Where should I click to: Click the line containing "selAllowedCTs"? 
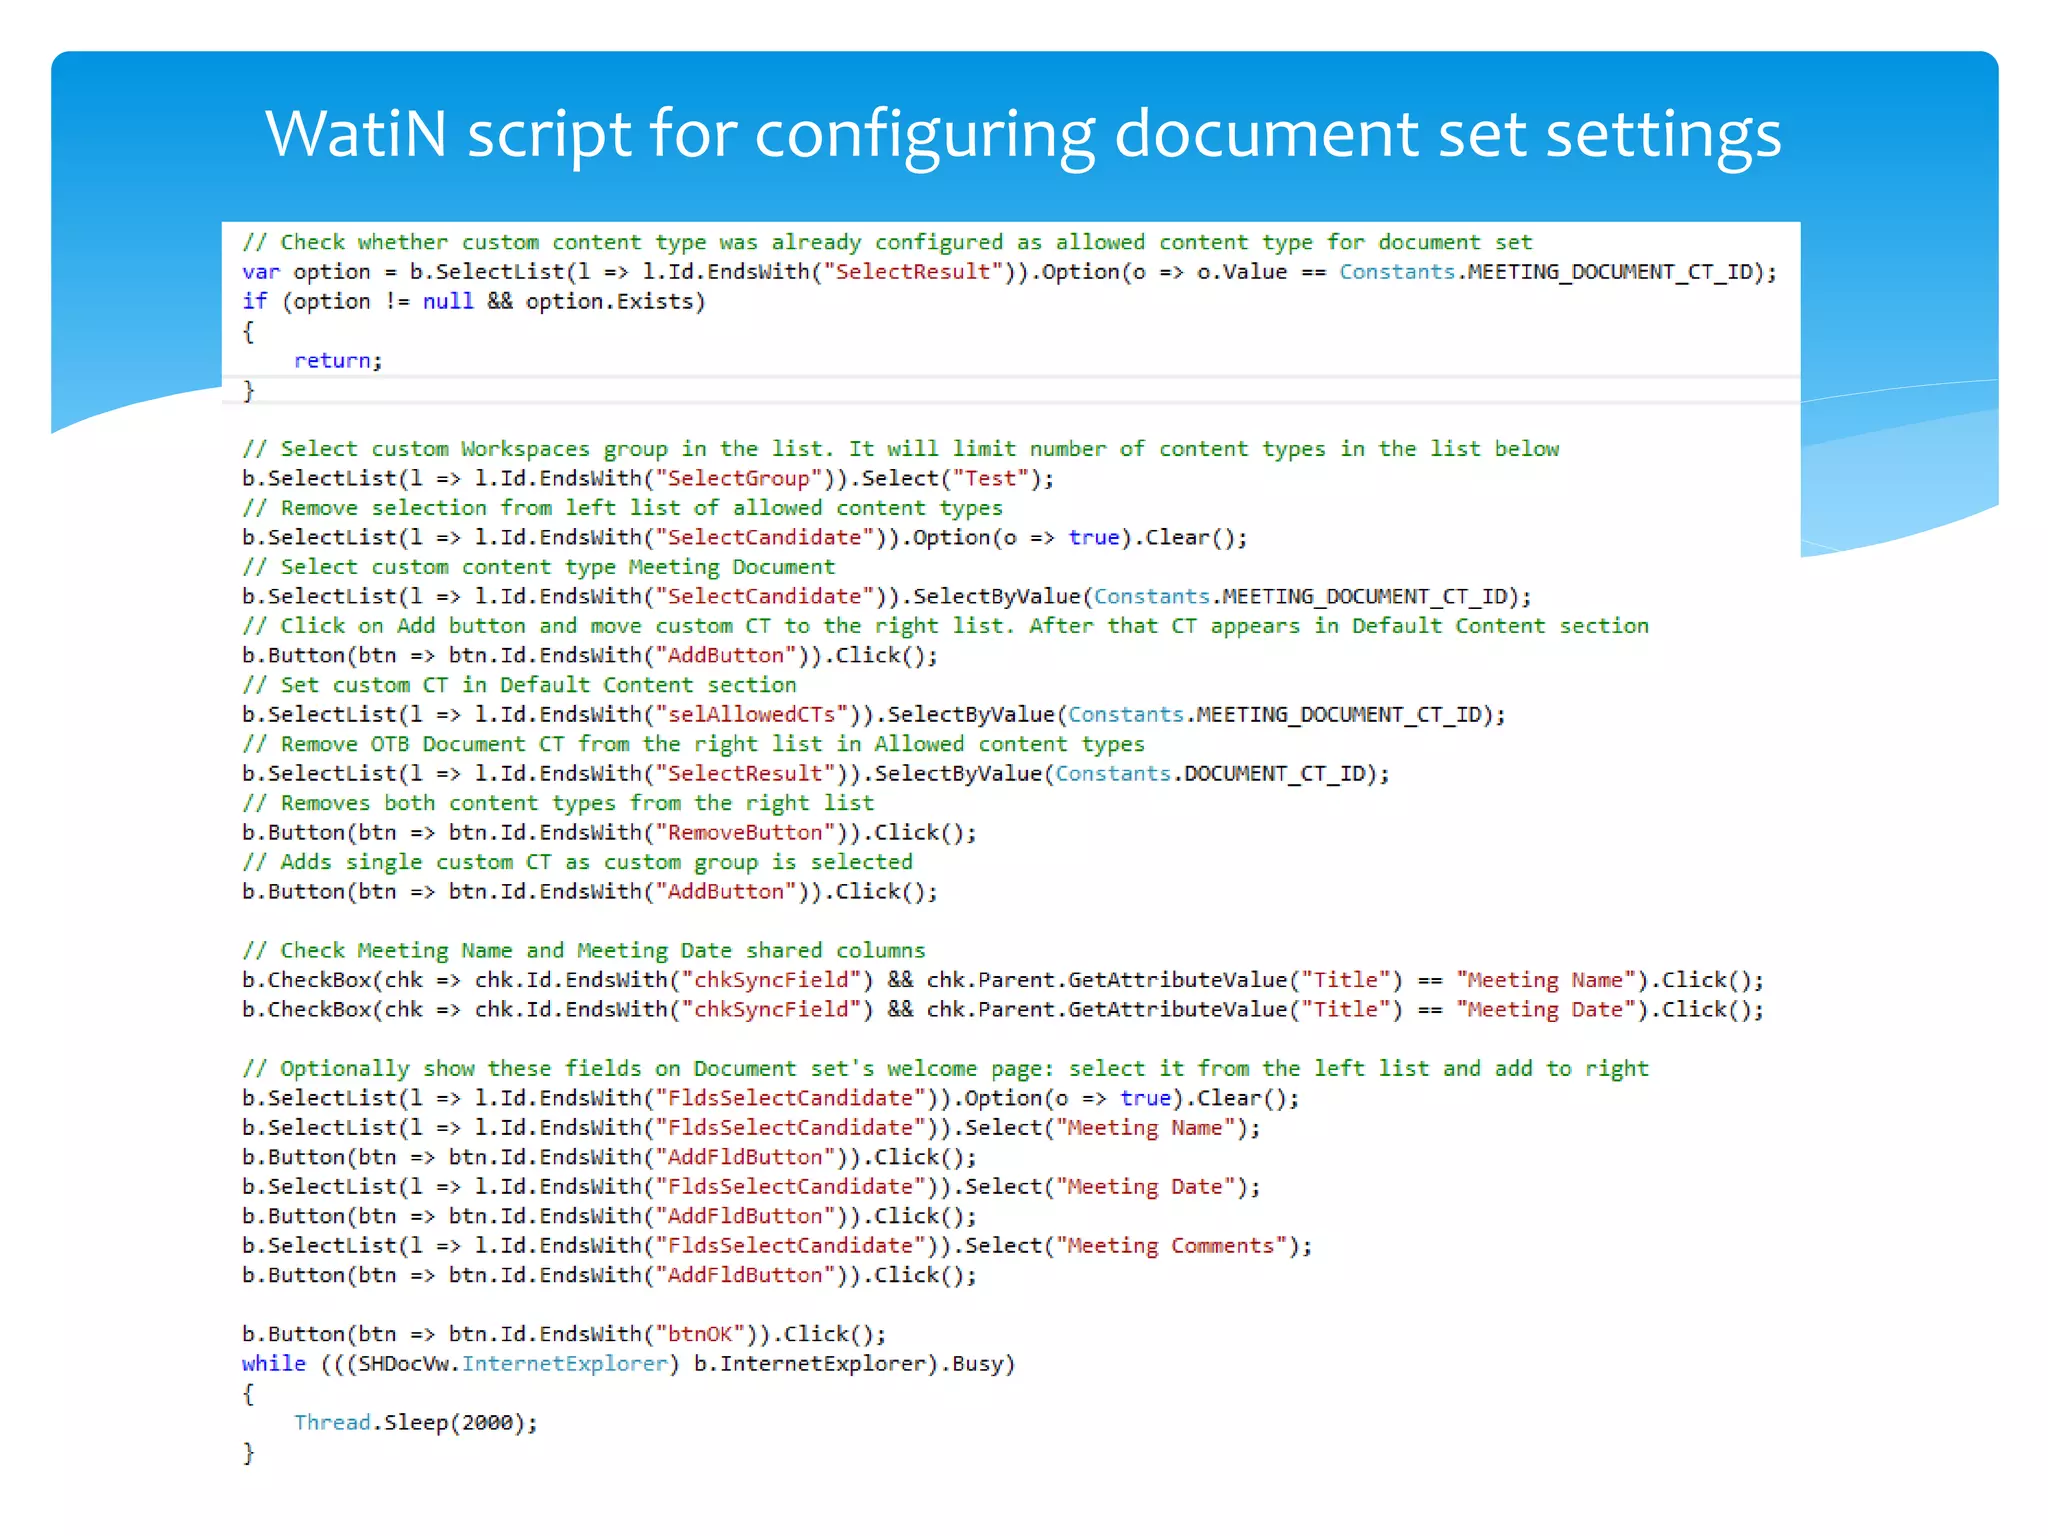click(x=874, y=714)
